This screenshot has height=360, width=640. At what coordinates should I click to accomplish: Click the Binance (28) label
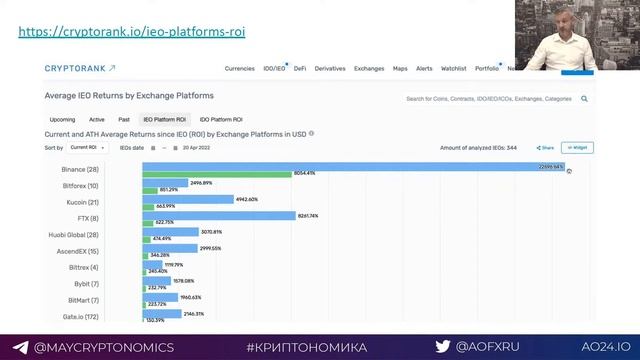[x=80, y=169]
